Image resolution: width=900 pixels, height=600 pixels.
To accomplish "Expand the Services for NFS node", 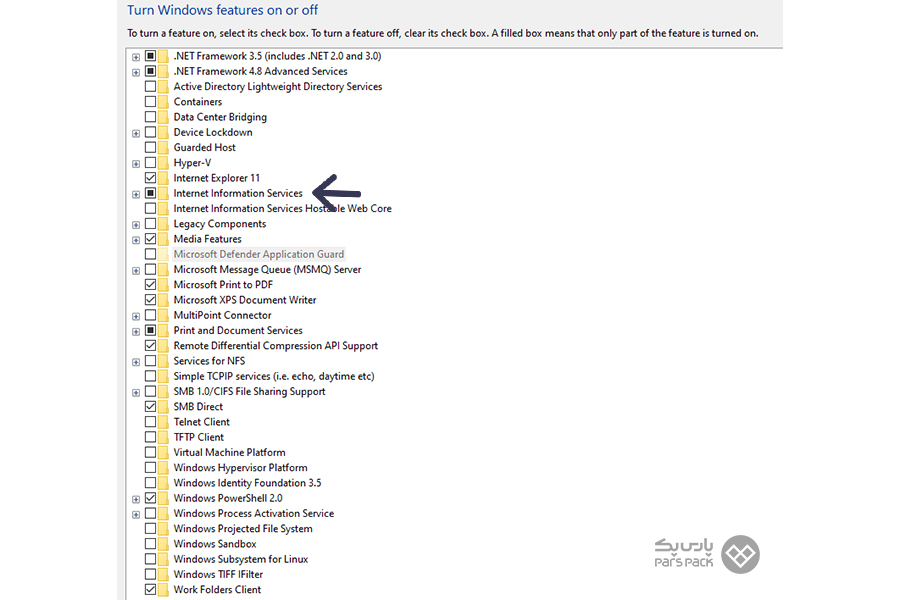I will pyautogui.click(x=136, y=362).
